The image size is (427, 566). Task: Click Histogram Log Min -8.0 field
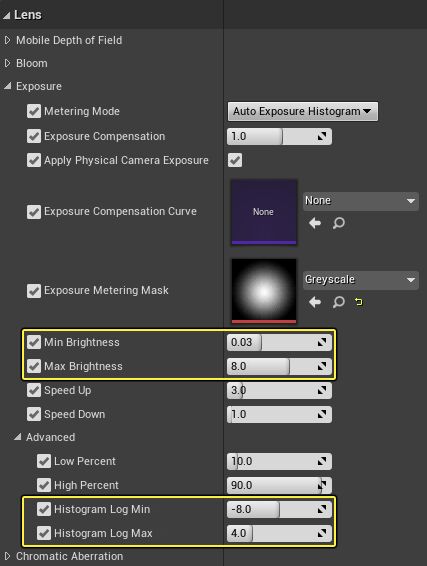[279, 509]
